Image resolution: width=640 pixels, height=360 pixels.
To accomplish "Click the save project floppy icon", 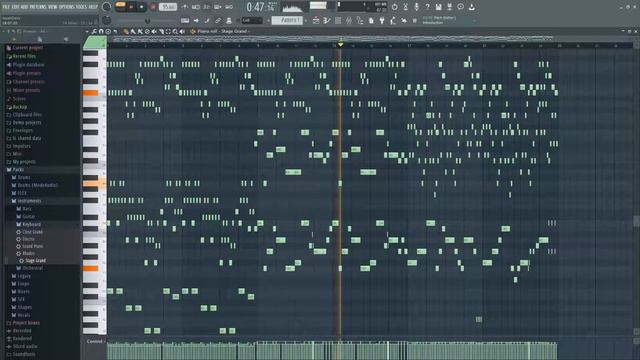I will click(x=438, y=7).
